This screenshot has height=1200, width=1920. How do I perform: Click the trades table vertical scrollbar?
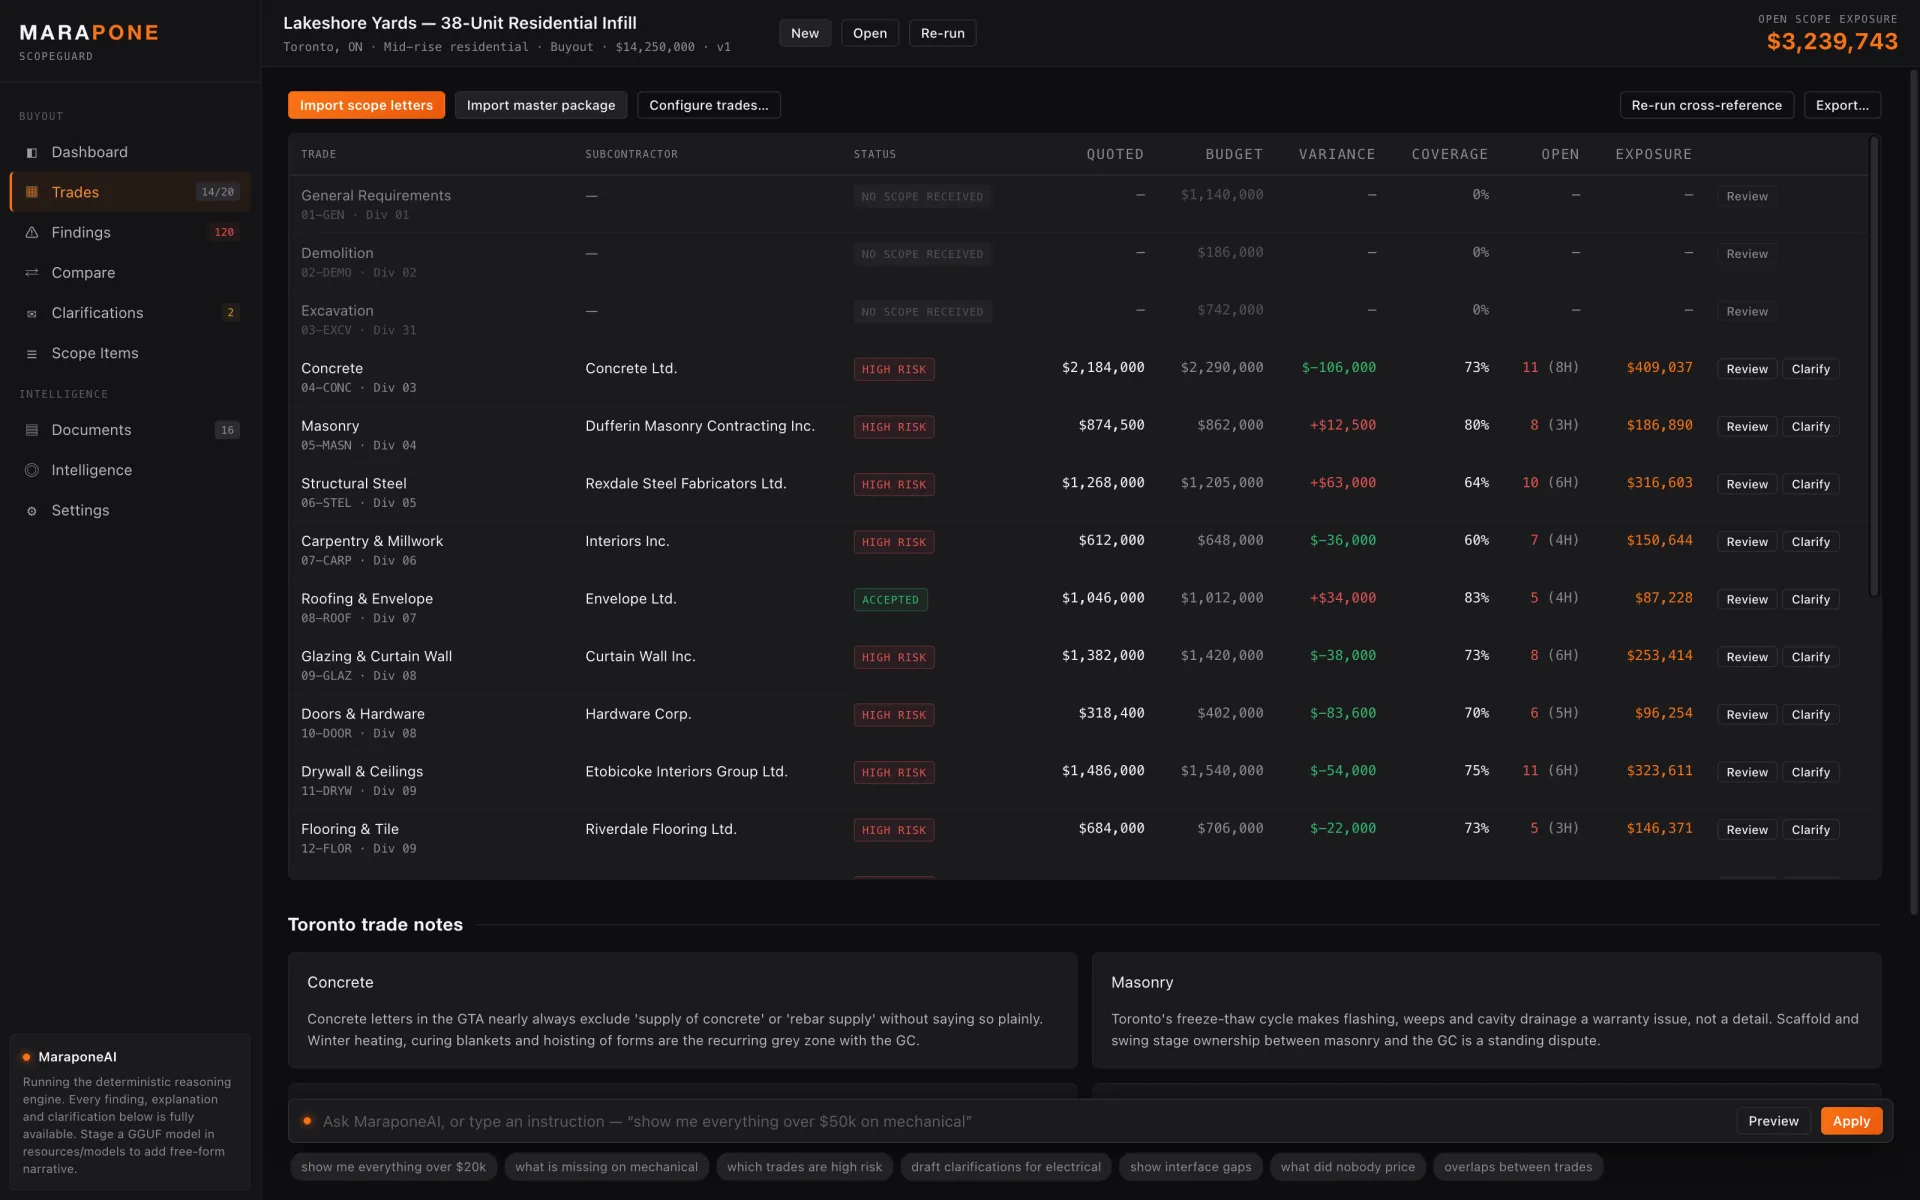(x=1874, y=366)
